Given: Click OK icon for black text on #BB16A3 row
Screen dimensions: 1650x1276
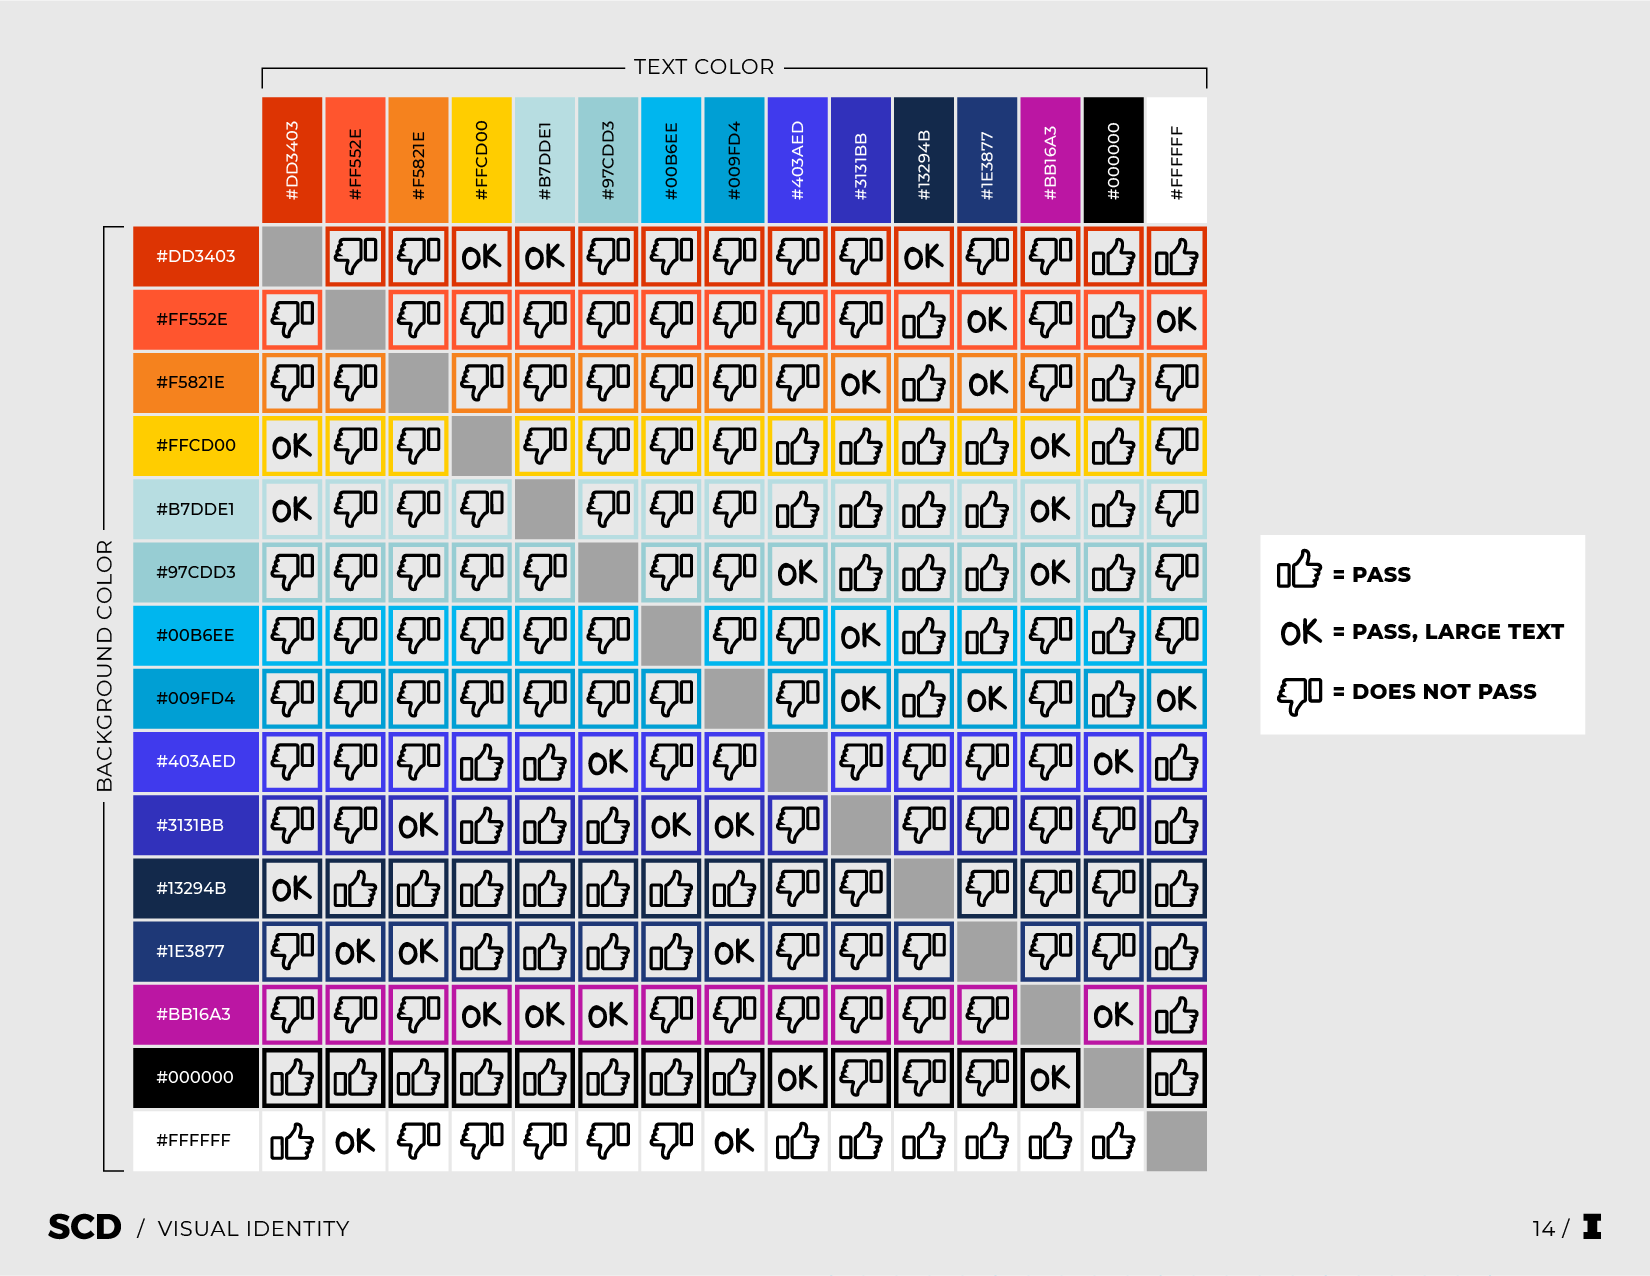Looking at the screenshot, I should tap(1113, 1015).
